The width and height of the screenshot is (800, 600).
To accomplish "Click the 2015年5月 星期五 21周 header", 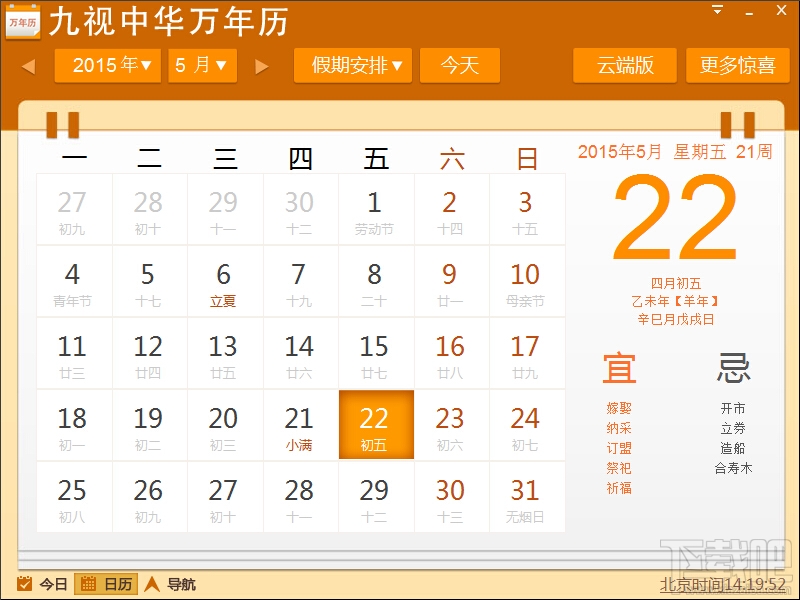I will pos(676,152).
